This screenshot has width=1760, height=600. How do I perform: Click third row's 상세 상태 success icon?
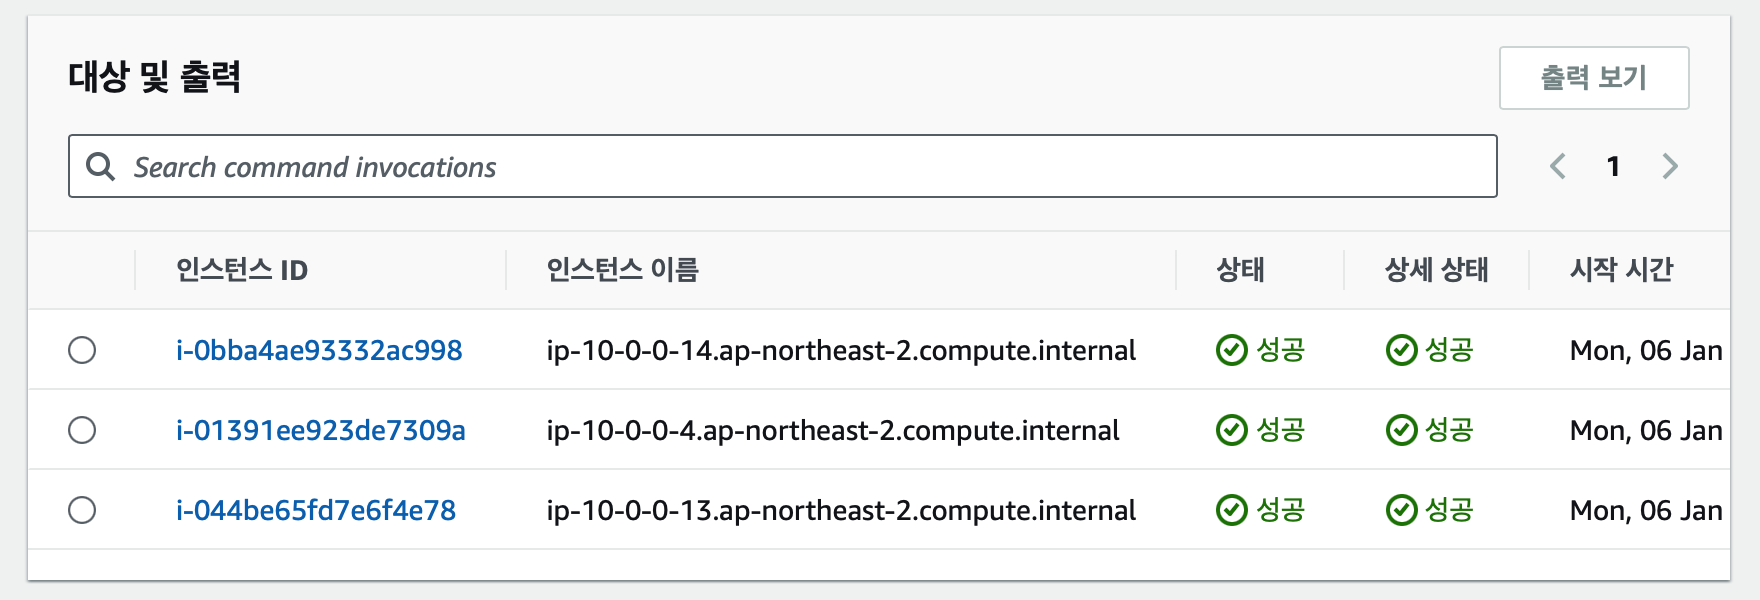point(1401,510)
